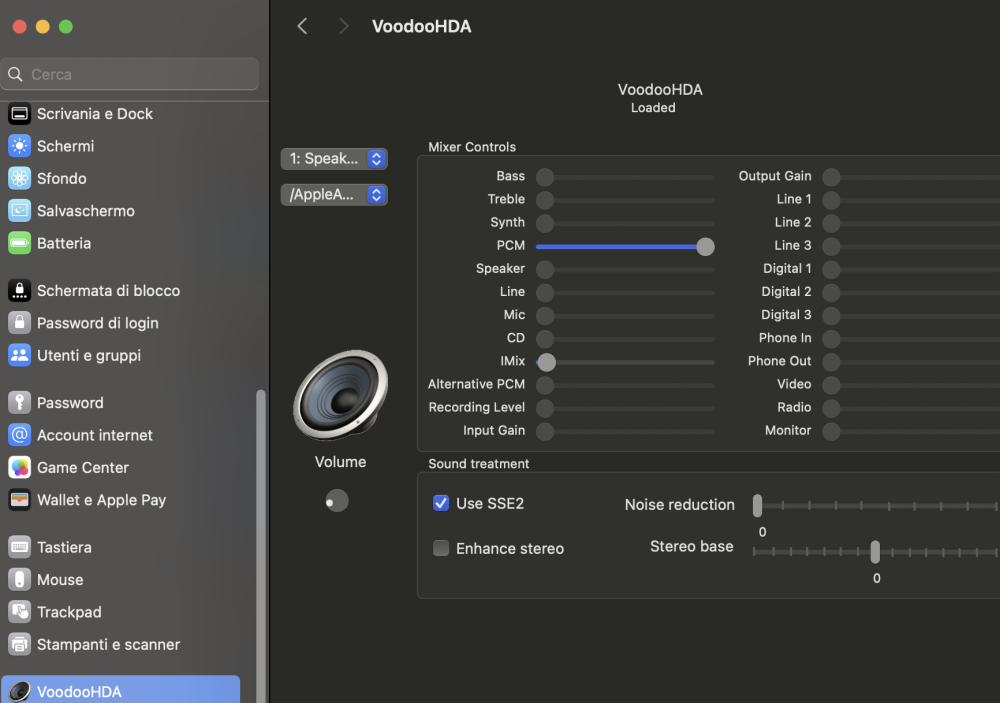This screenshot has width=1000, height=703.
Task: Click the Line 3 slider knob
Action: pos(831,246)
